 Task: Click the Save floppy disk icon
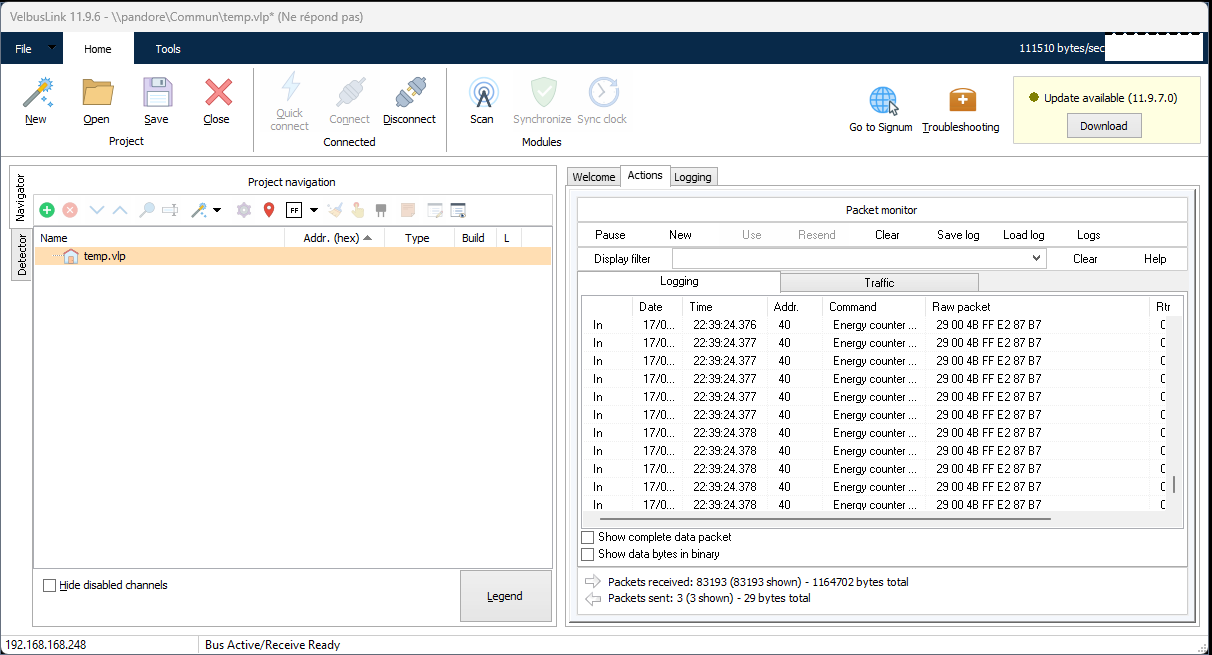click(157, 94)
